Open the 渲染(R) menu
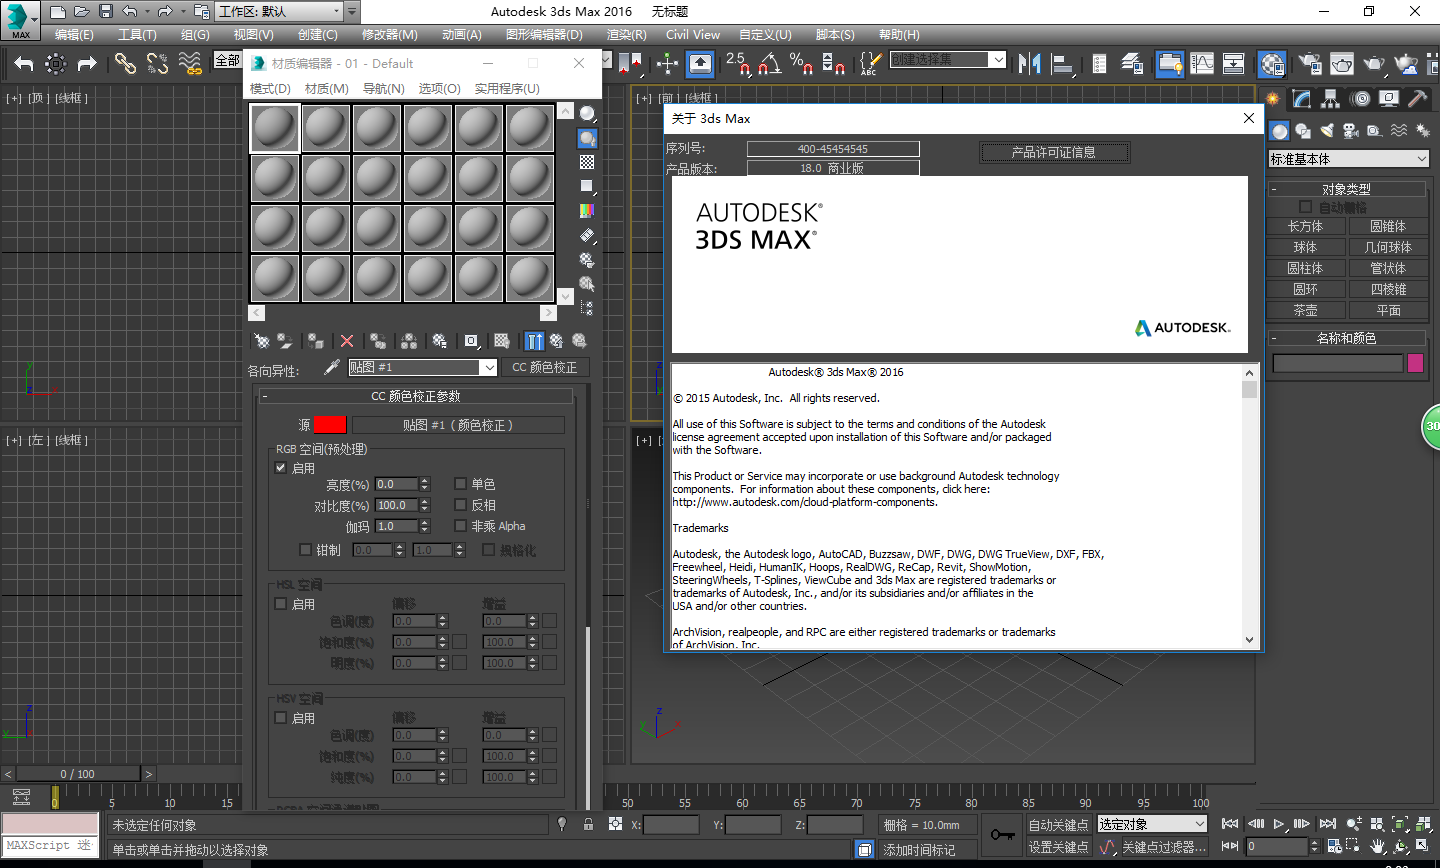 click(x=627, y=35)
